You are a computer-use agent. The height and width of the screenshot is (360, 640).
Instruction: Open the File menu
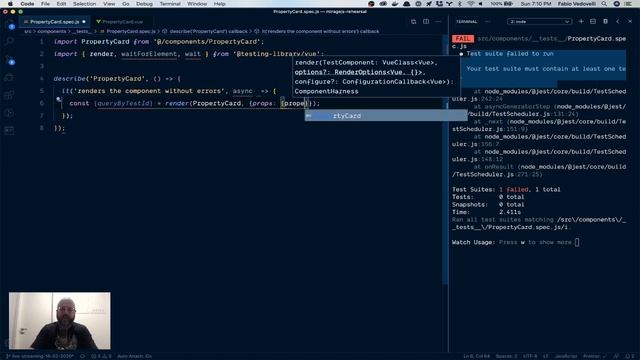[x=45, y=4]
